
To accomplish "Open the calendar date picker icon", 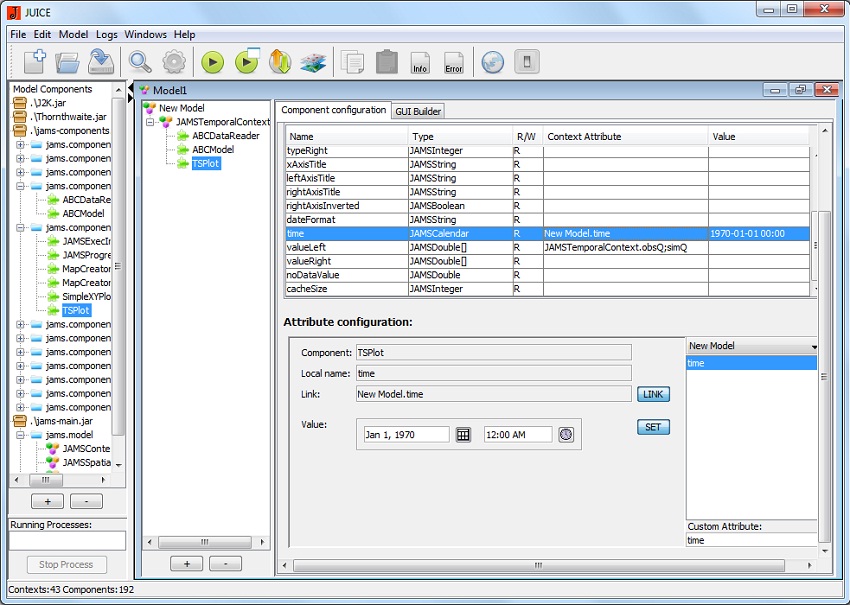I will point(463,435).
